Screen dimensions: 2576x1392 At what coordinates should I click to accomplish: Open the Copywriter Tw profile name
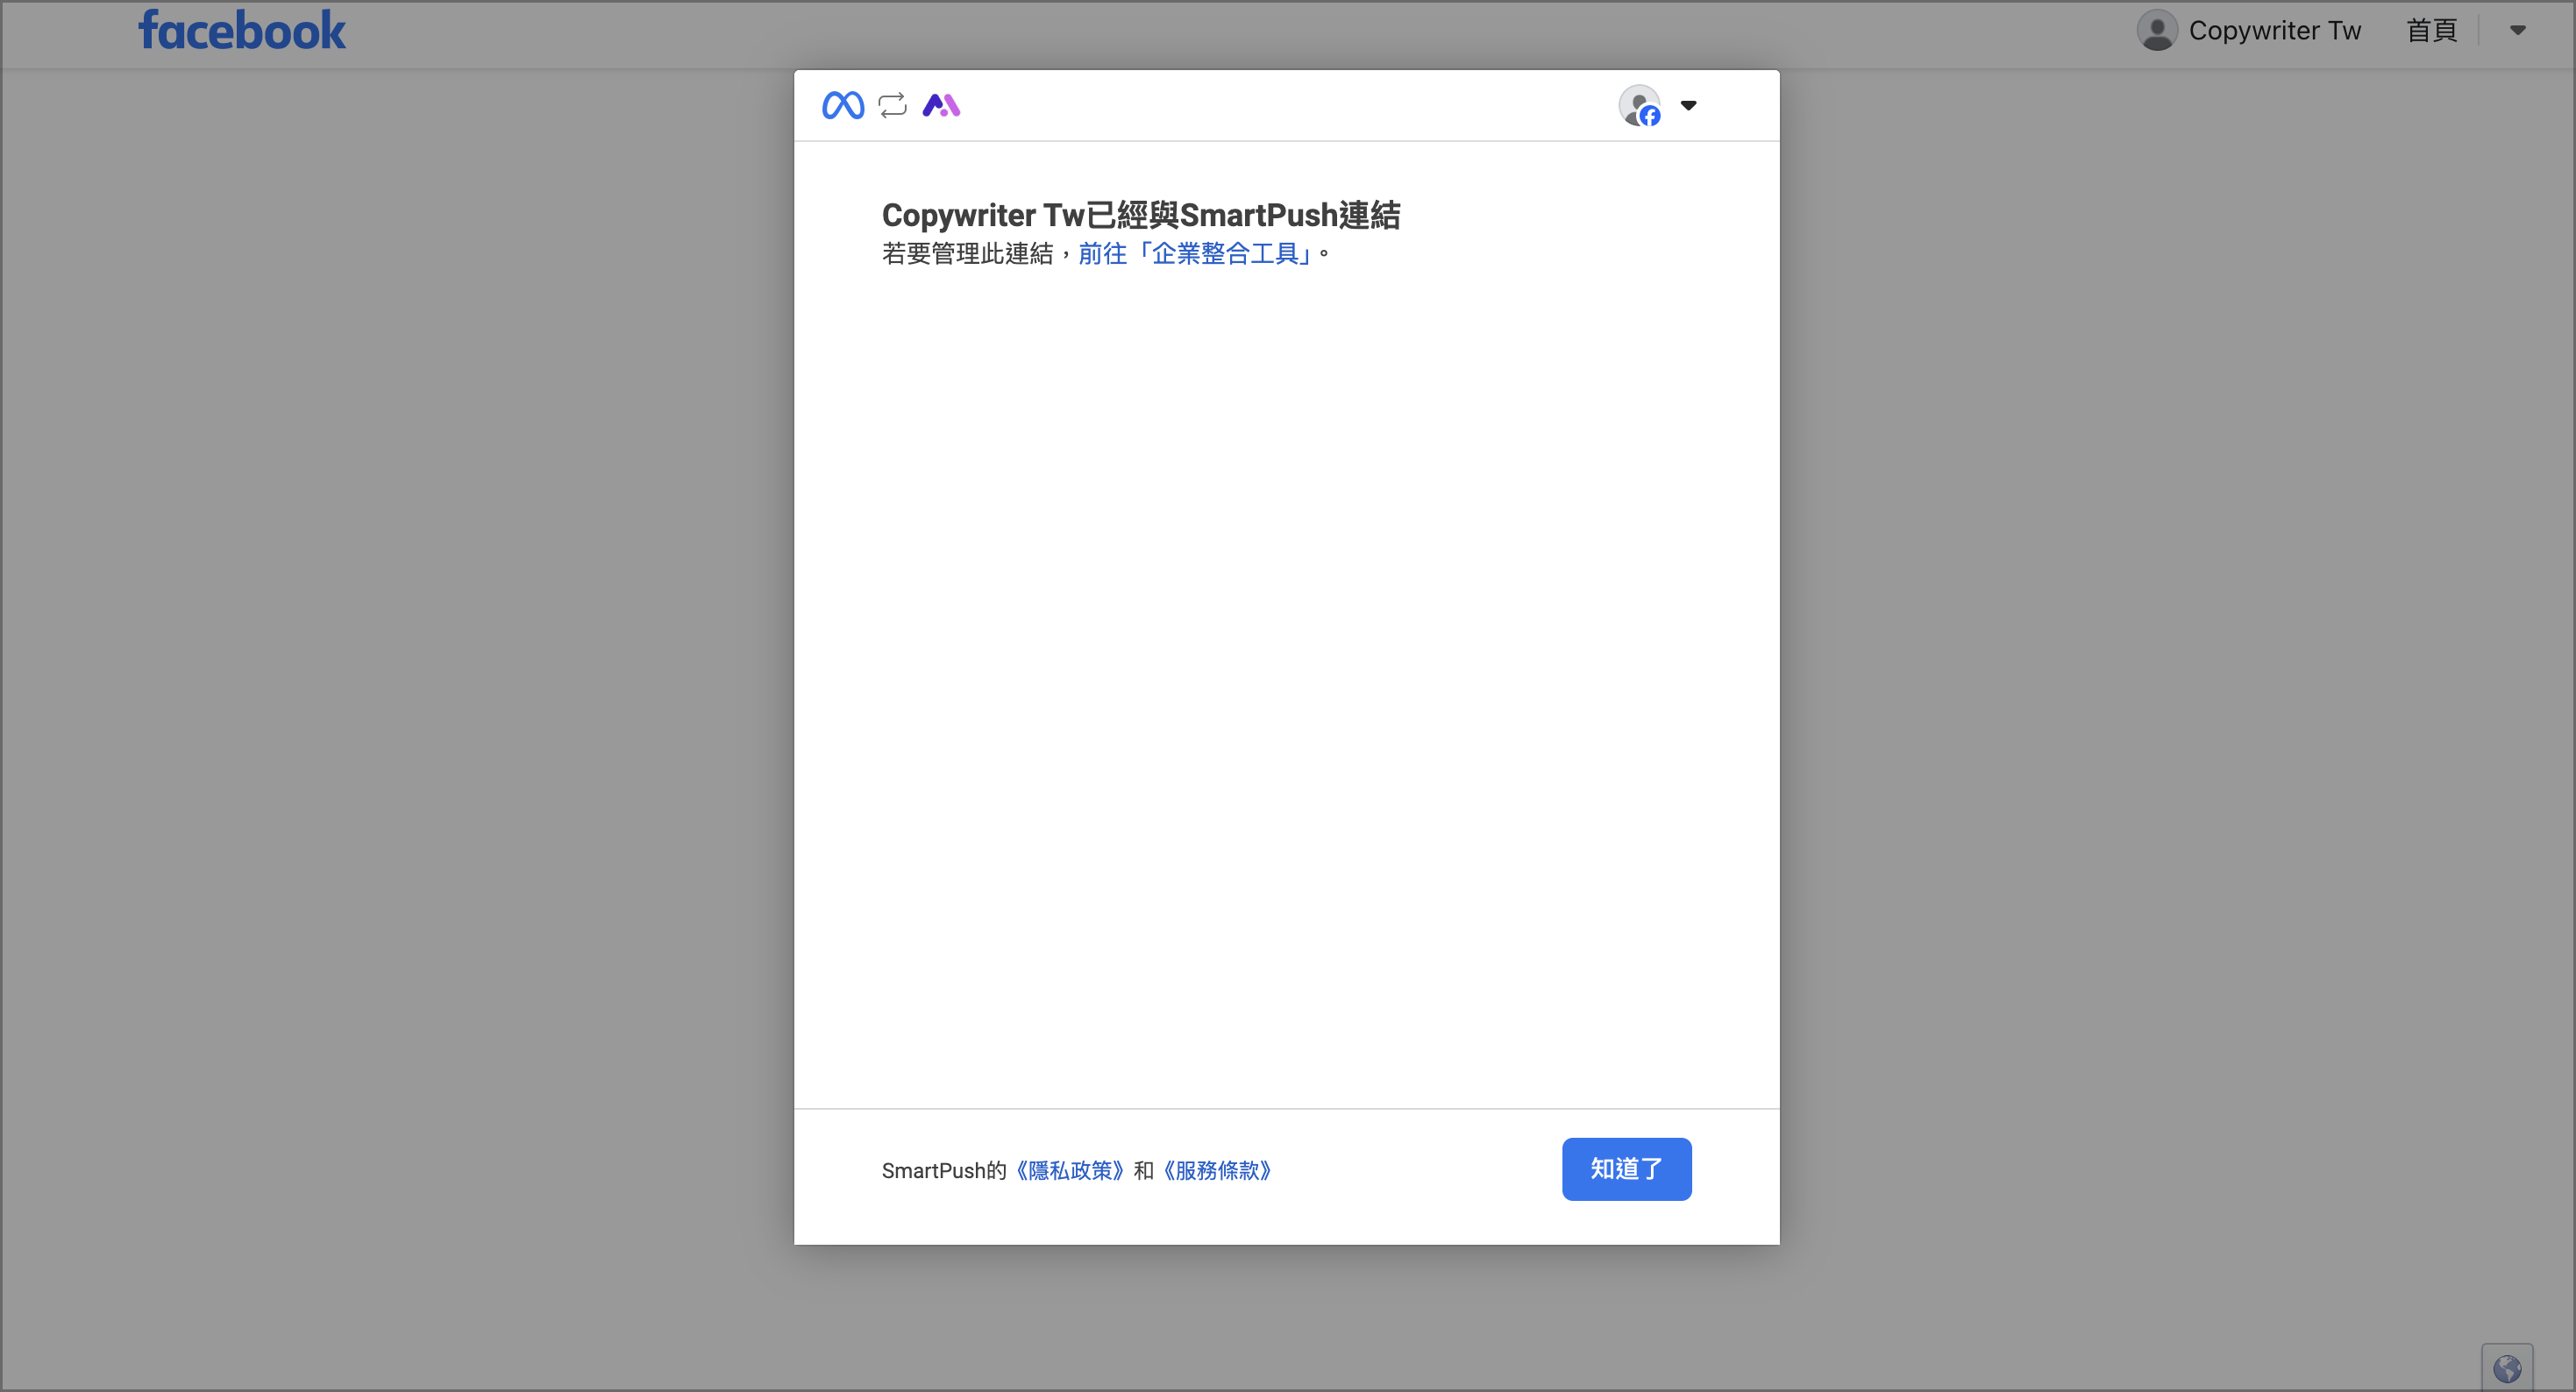click(2274, 31)
